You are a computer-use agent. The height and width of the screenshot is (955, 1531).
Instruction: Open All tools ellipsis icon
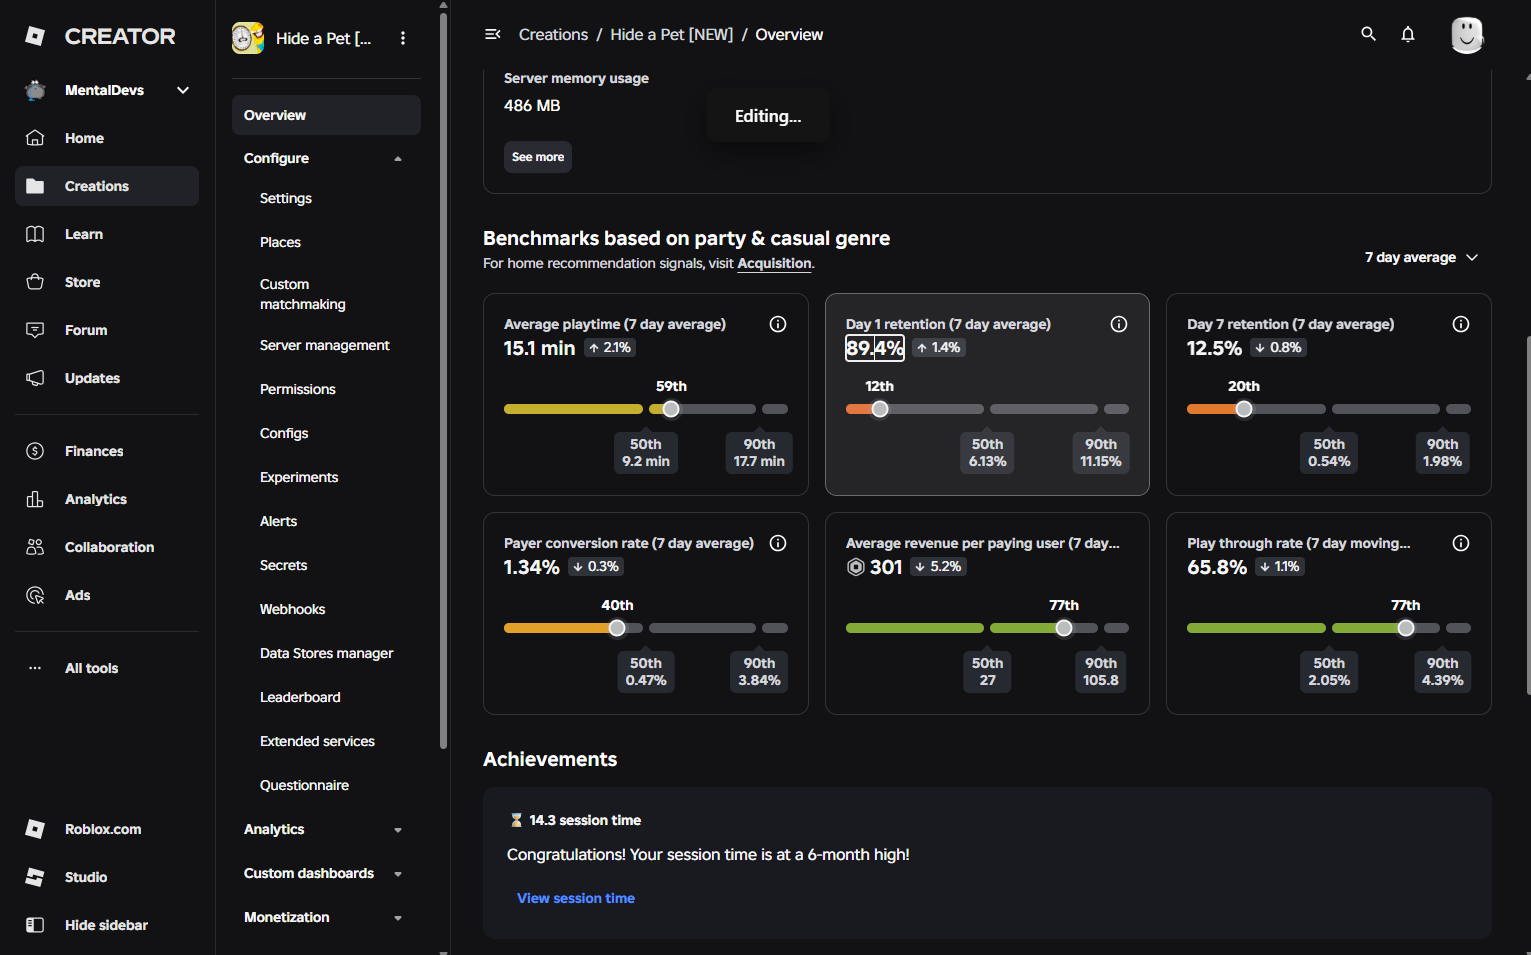(35, 668)
